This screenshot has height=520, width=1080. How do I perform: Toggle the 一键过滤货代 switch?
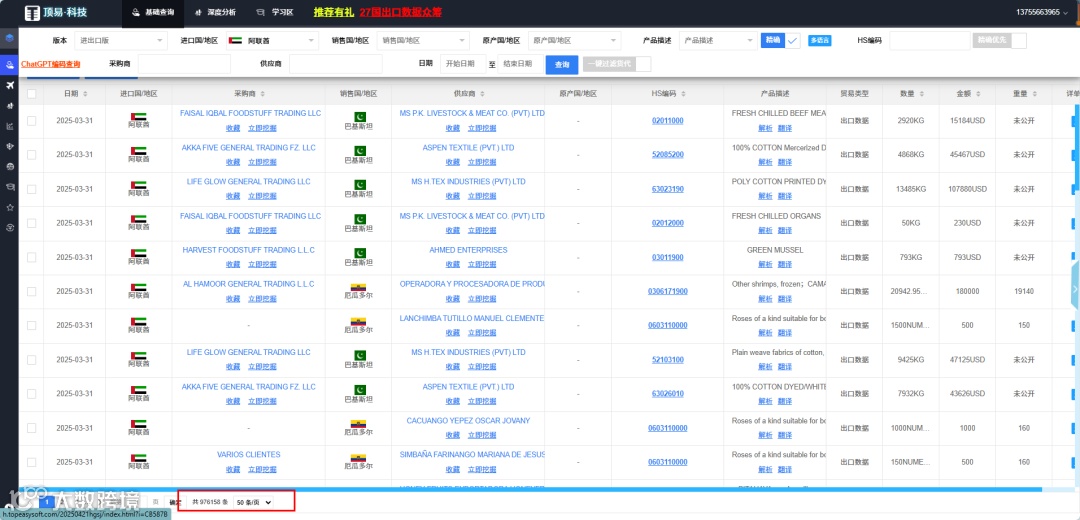pos(617,64)
